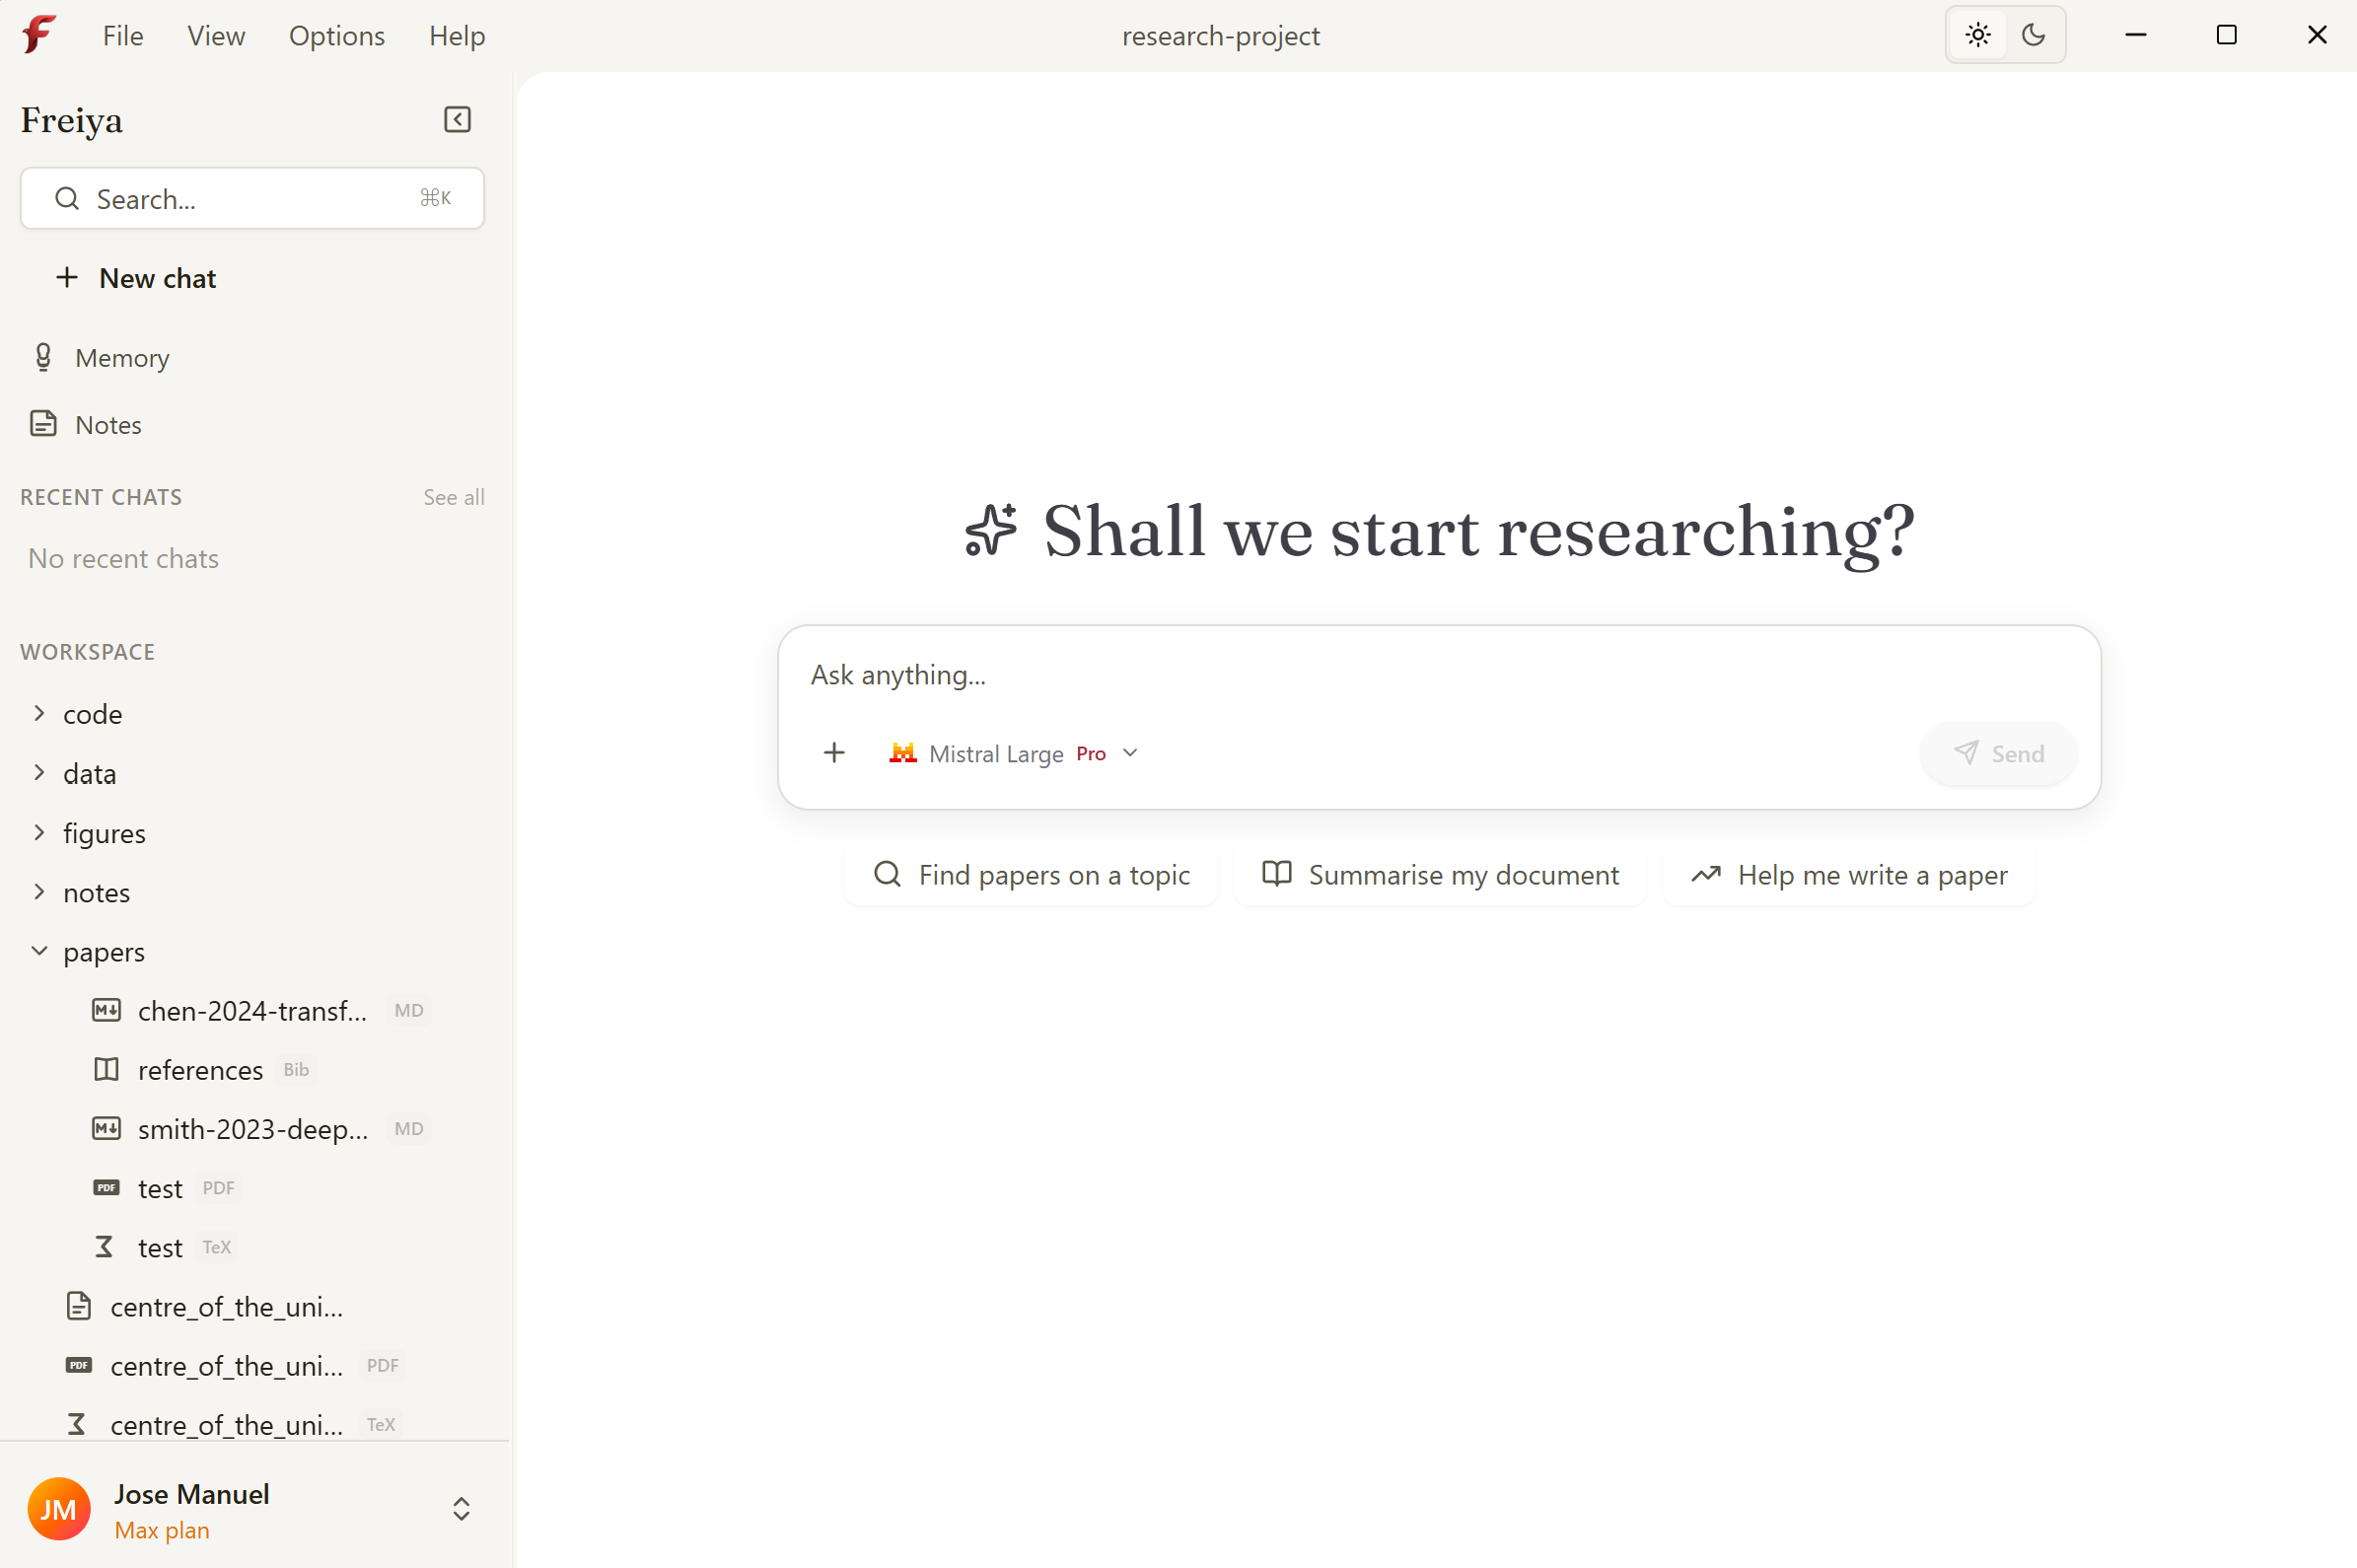This screenshot has height=1568, width=2357.
Task: Click the Jose Manuel avatar
Action: coord(58,1509)
